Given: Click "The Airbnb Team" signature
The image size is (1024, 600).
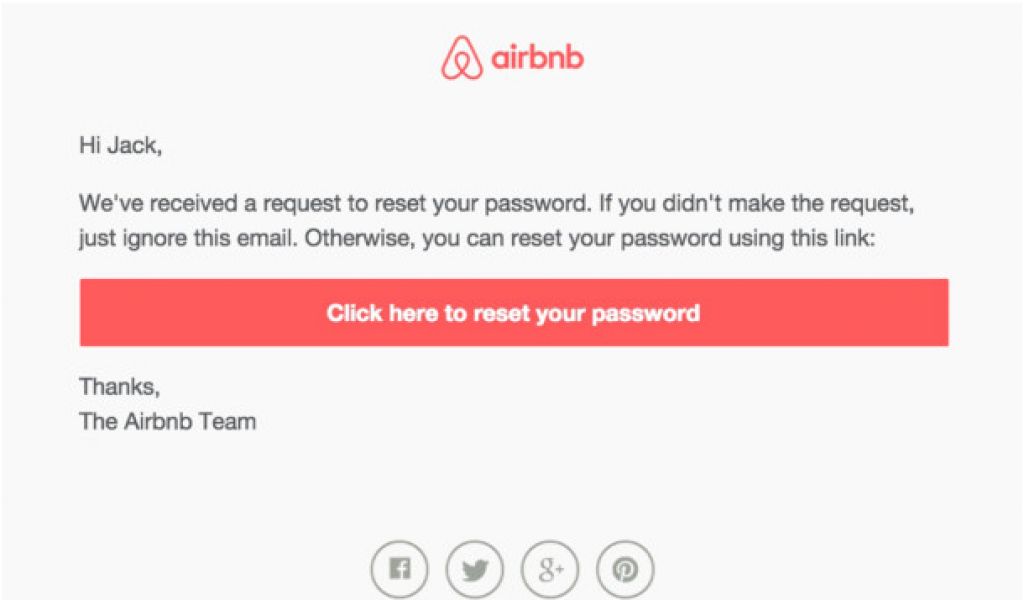Looking at the screenshot, I should click(x=168, y=422).
